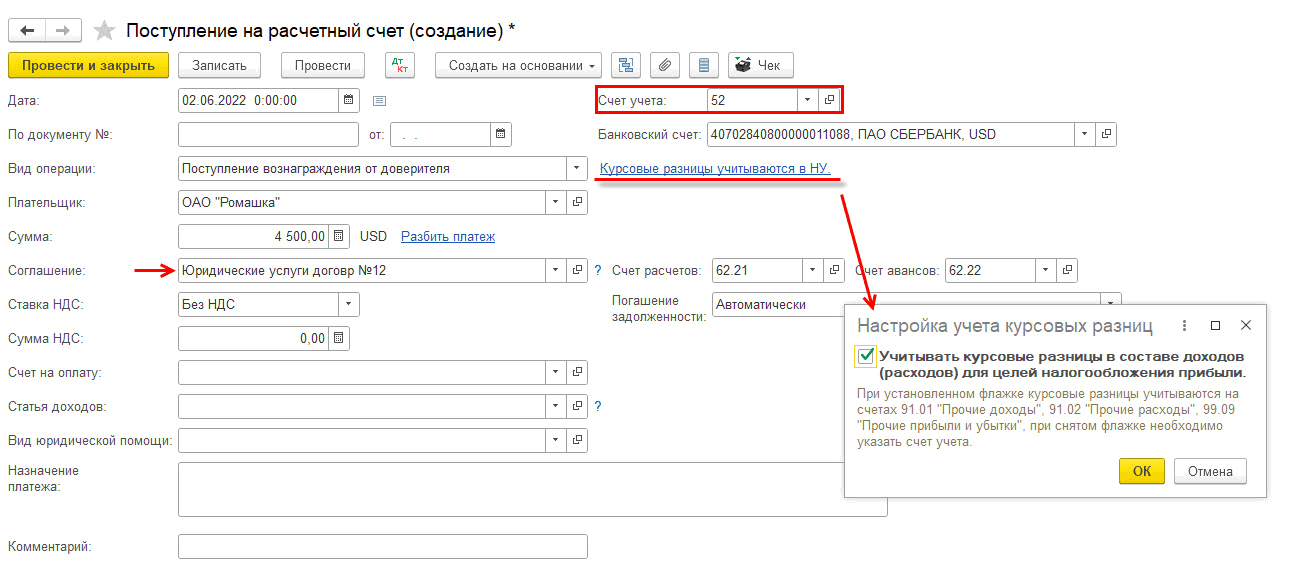Image resolution: width=1300 pixels, height=579 pixels.
Task: Click the Чек button
Action: (760, 66)
